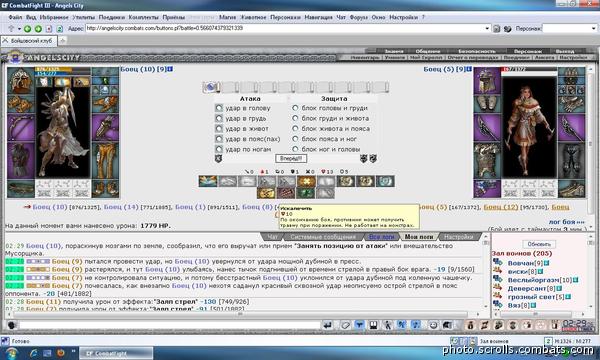Open the Настройки menu in menu bar
Screen dimensions: 600x360
[403, 17]
